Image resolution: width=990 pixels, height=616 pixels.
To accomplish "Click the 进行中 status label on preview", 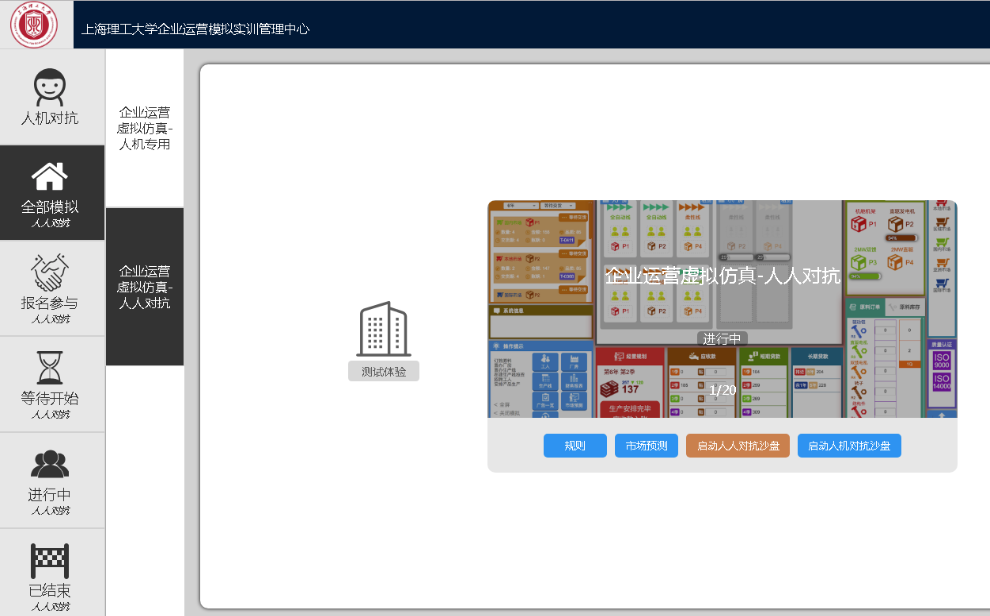I will [x=722, y=339].
